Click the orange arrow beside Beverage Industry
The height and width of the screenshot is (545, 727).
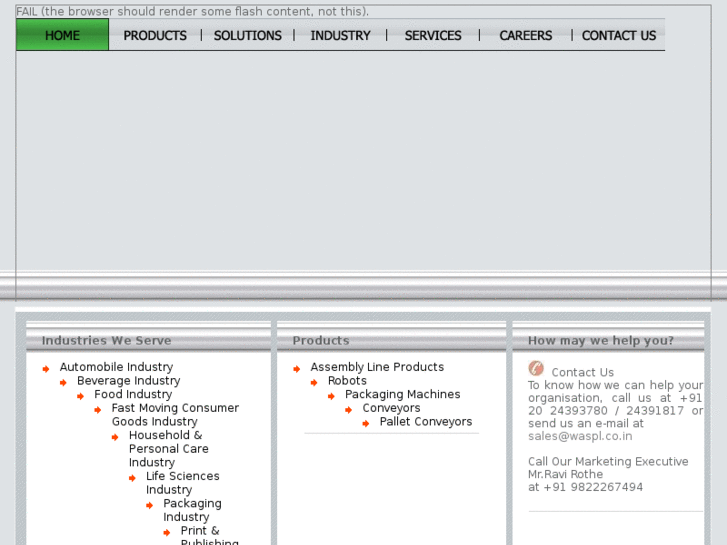pos(63,383)
